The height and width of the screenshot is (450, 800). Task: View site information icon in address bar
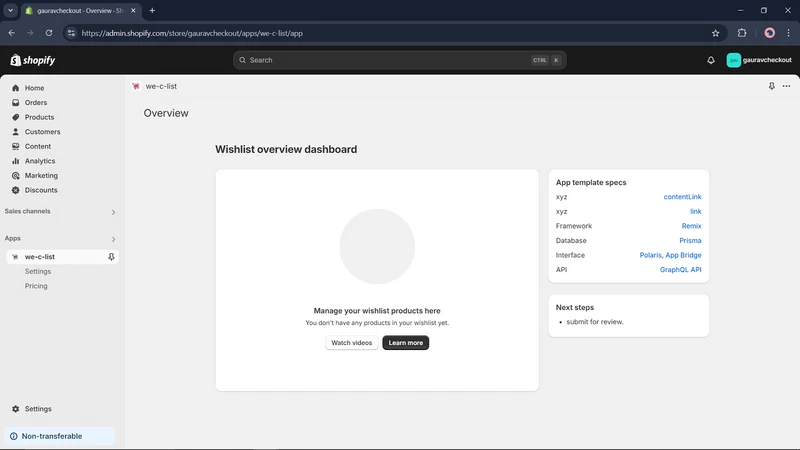coord(71,33)
